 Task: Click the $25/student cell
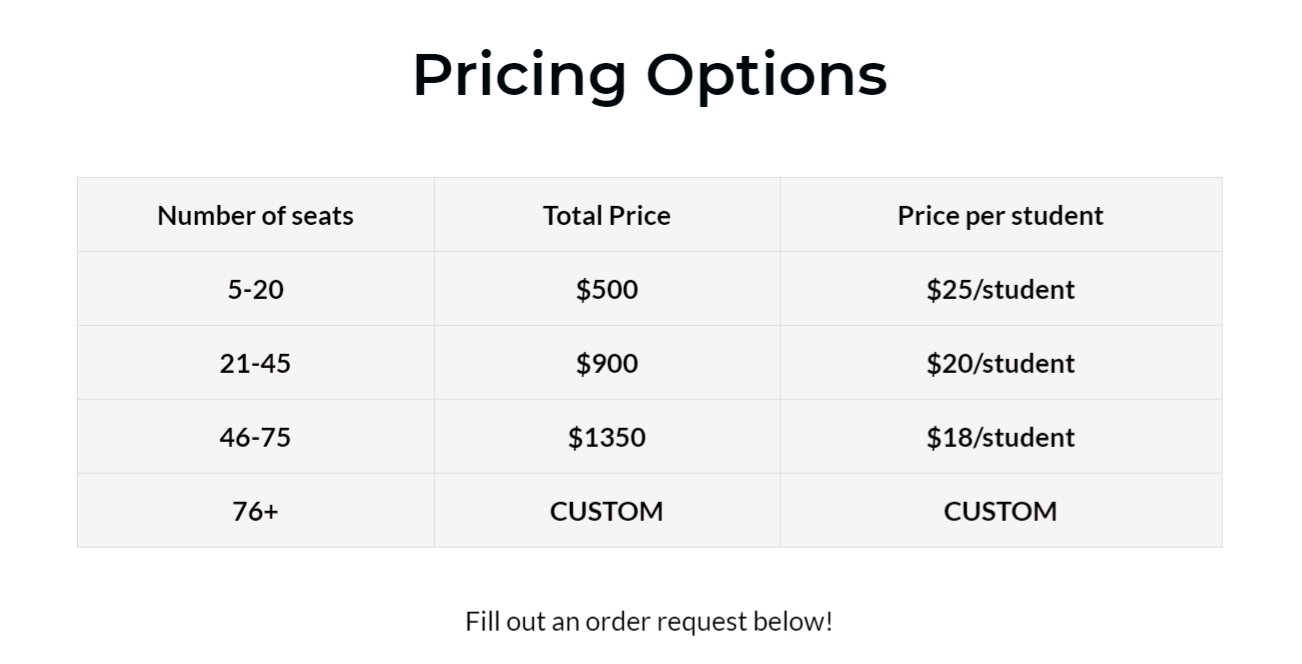click(x=1001, y=289)
